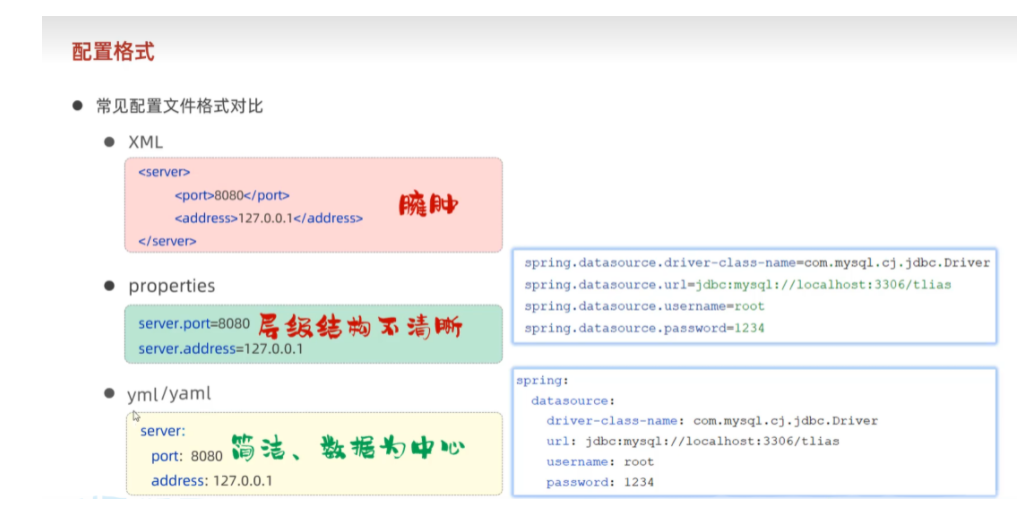
Task: Select the bullet text 常见配置文件格式对比
Action: [179, 106]
